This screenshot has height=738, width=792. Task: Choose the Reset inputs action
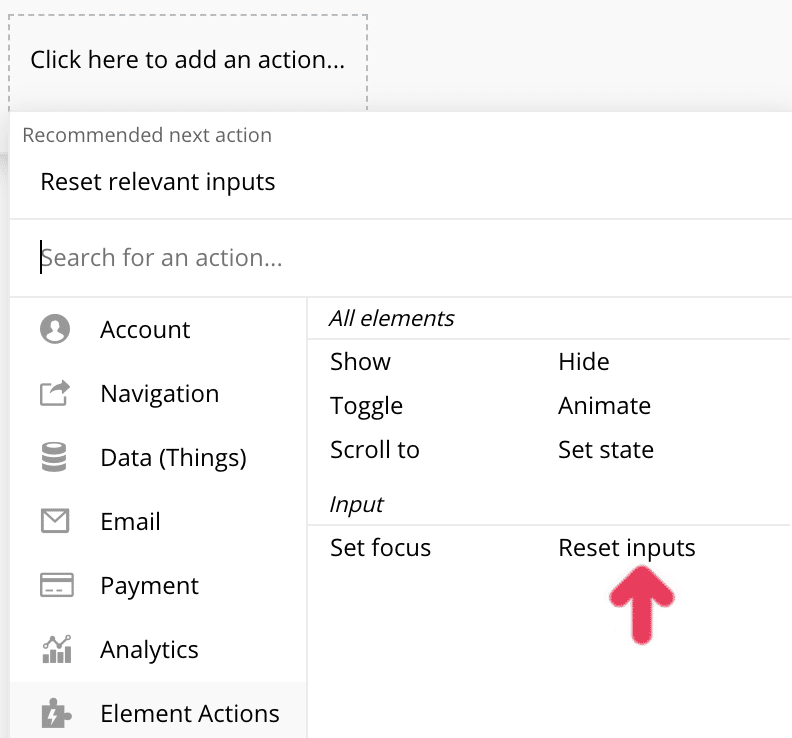point(626,548)
